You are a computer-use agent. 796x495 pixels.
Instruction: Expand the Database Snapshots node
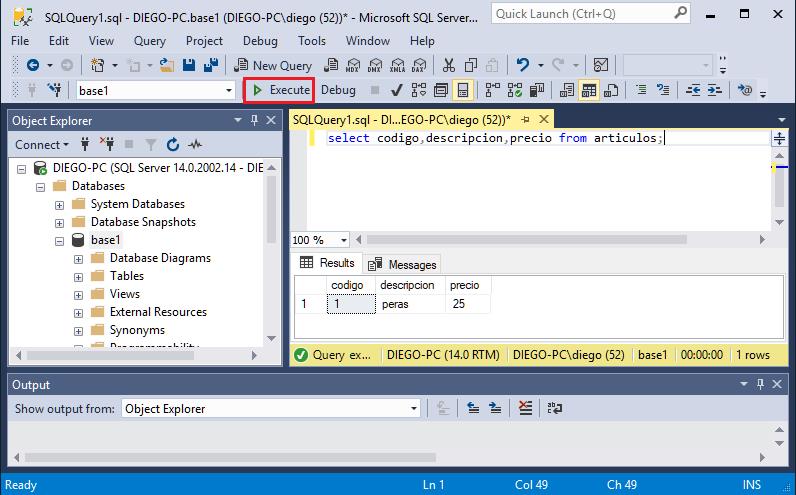pyautogui.click(x=59, y=223)
